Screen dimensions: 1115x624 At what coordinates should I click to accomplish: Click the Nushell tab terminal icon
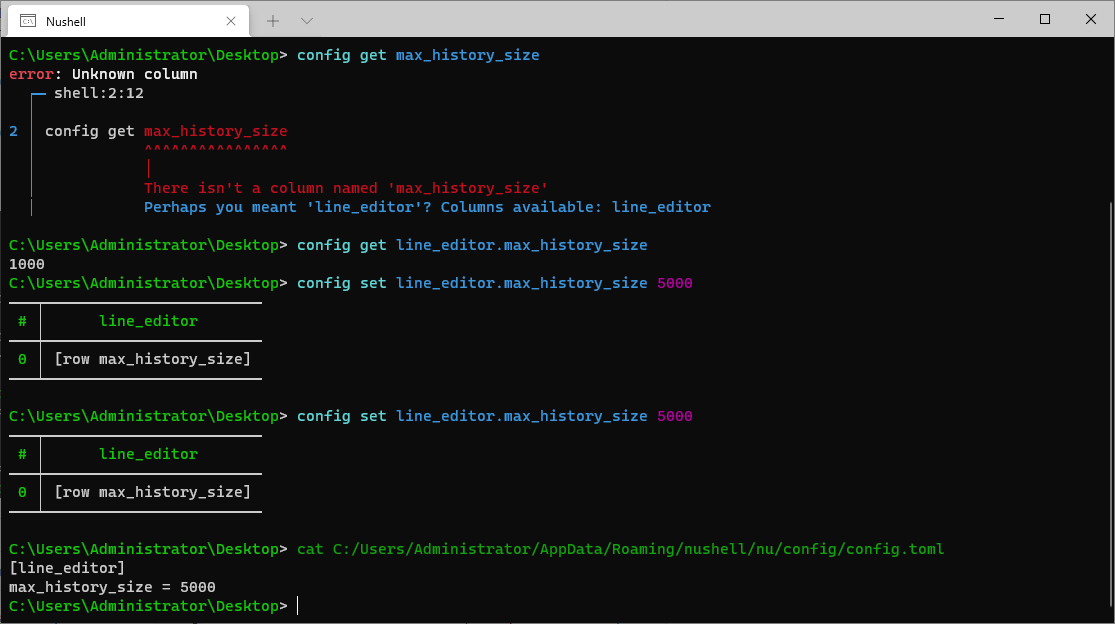click(x=28, y=21)
